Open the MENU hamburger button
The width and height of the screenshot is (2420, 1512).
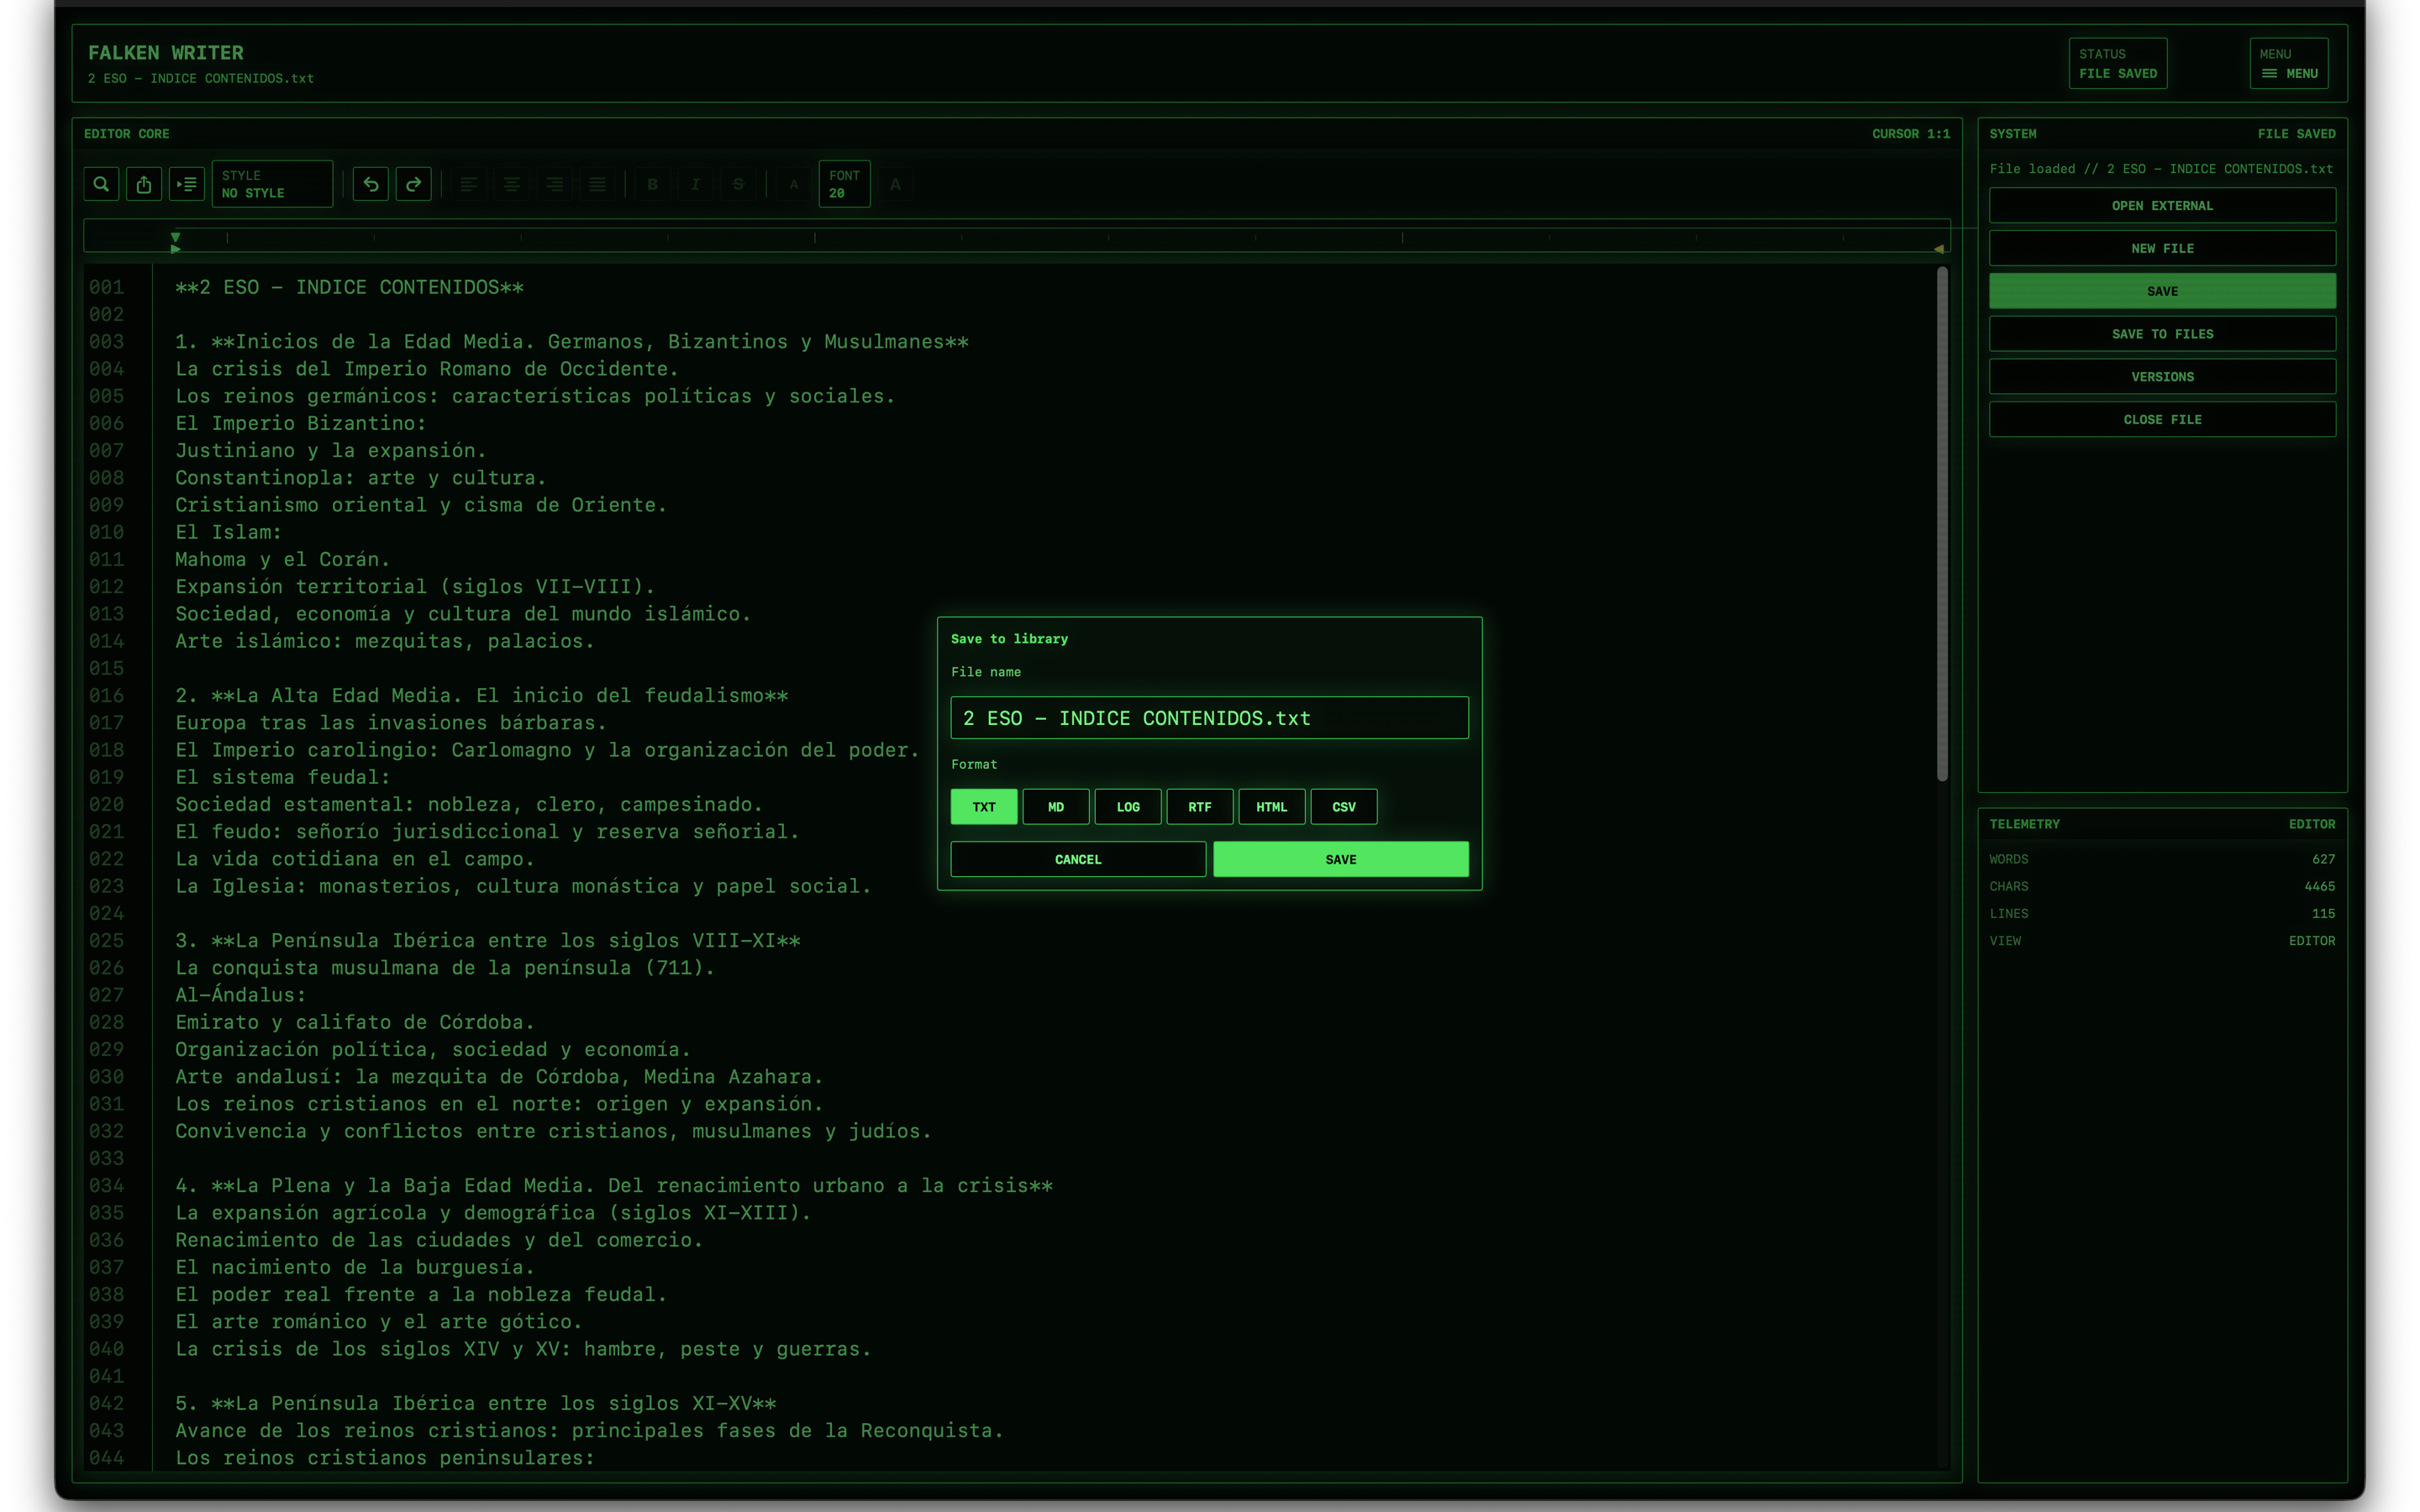click(x=2289, y=64)
